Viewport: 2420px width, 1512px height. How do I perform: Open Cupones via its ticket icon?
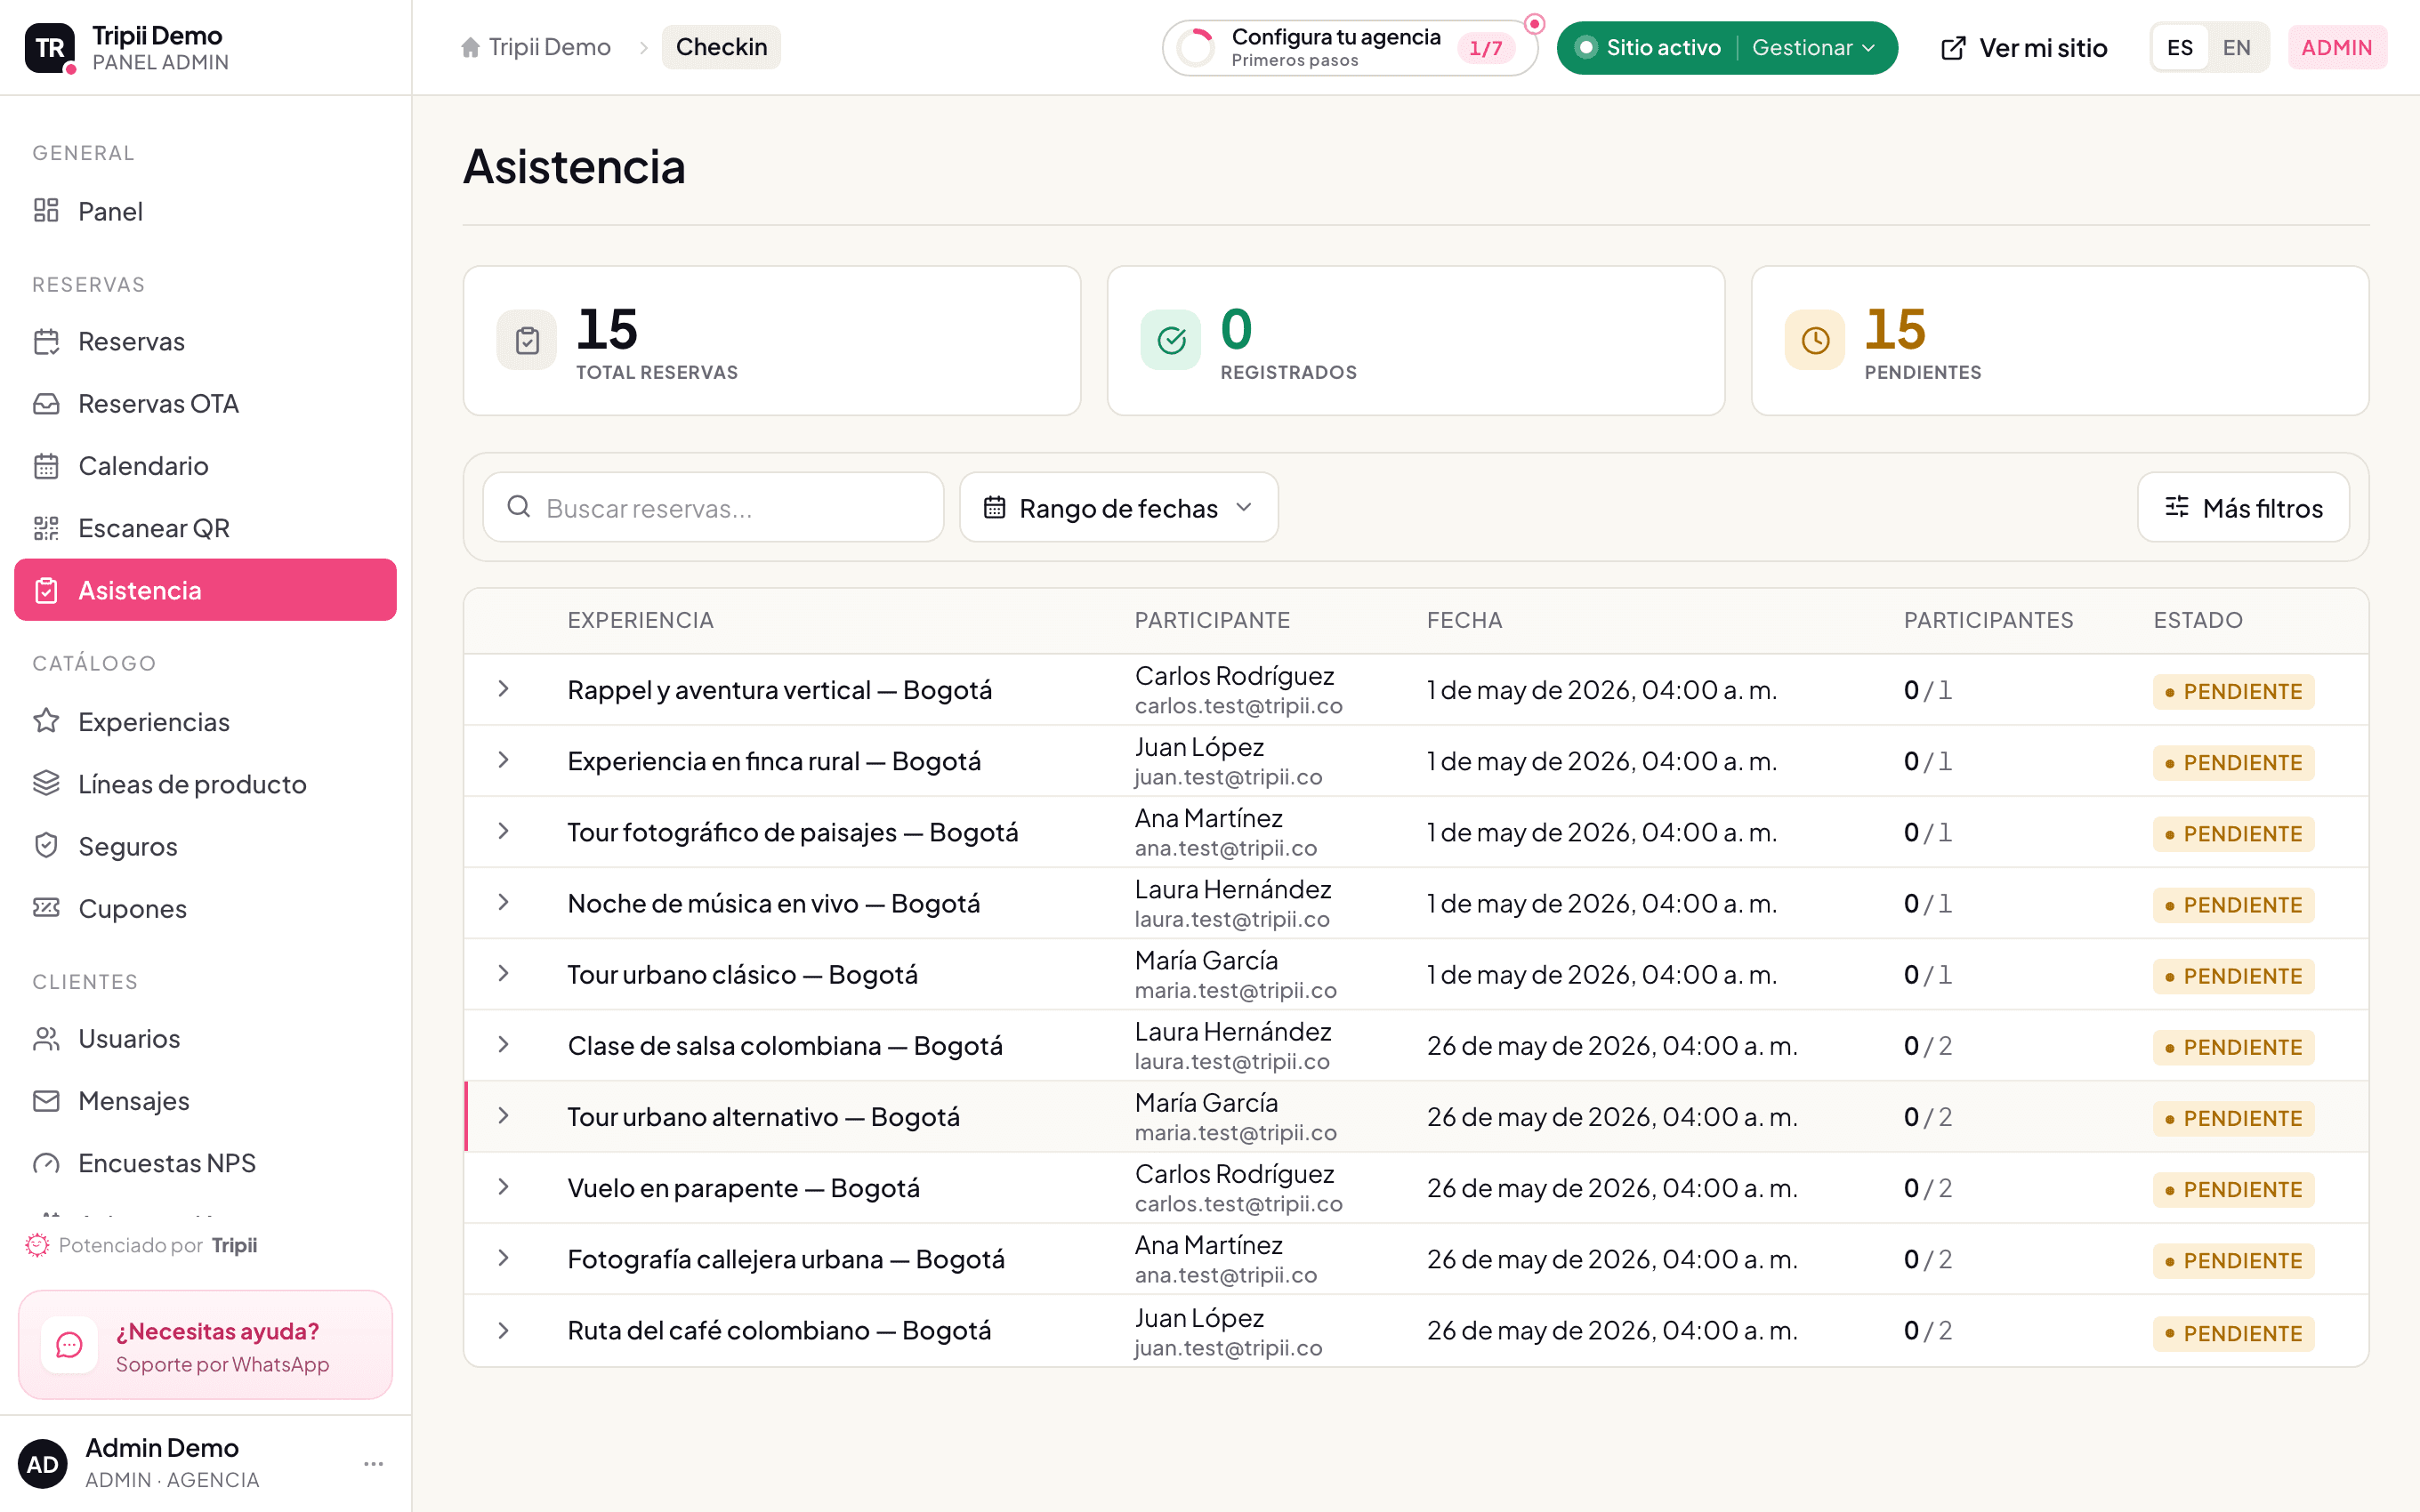(46, 908)
